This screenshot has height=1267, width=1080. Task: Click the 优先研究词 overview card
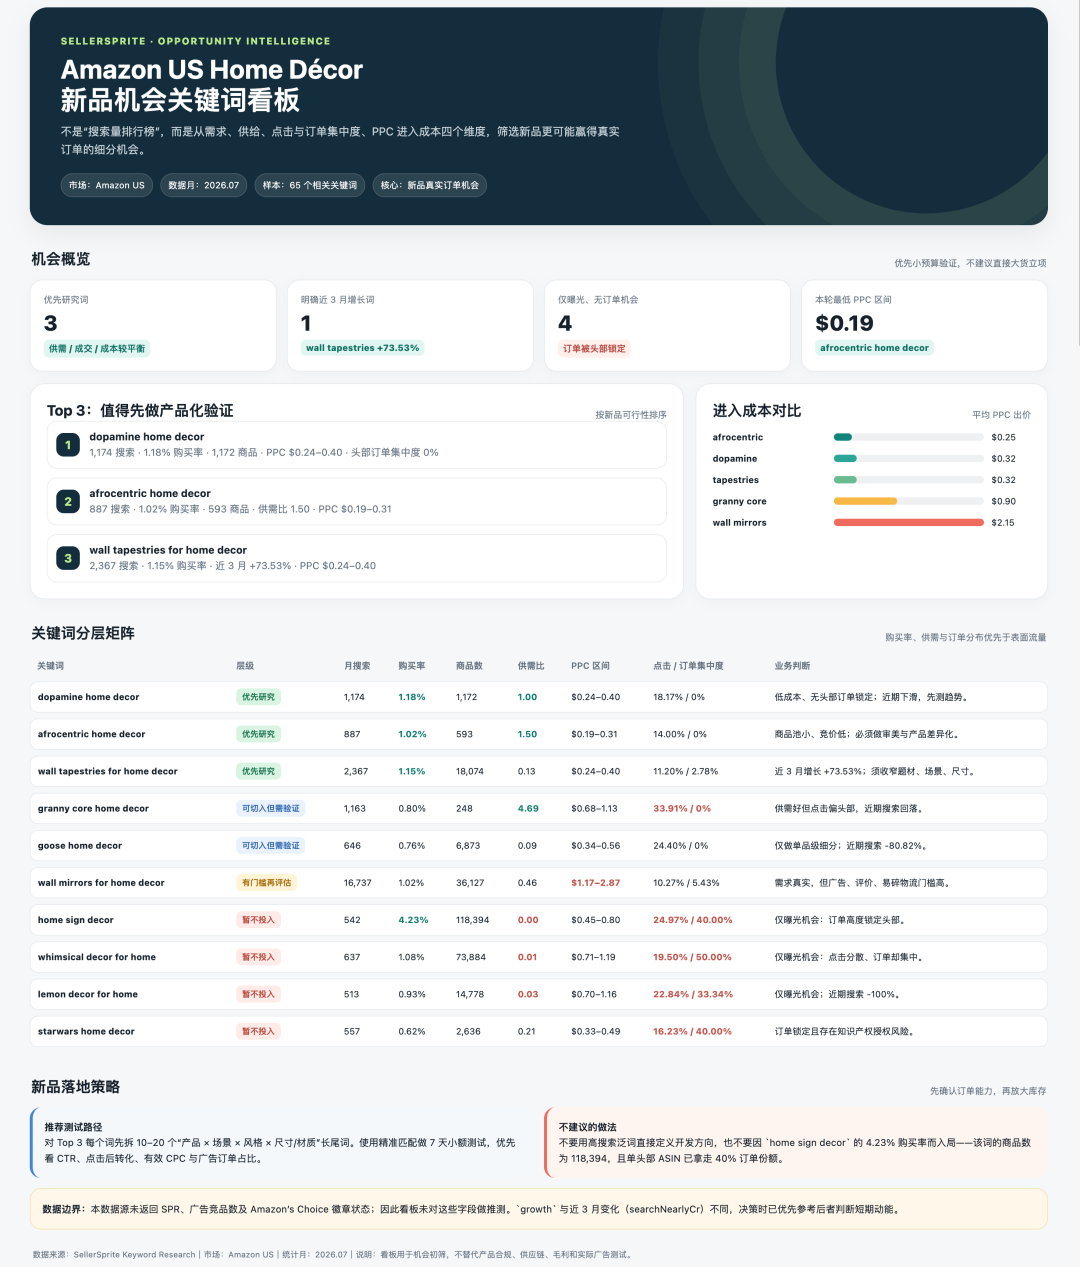tap(154, 326)
